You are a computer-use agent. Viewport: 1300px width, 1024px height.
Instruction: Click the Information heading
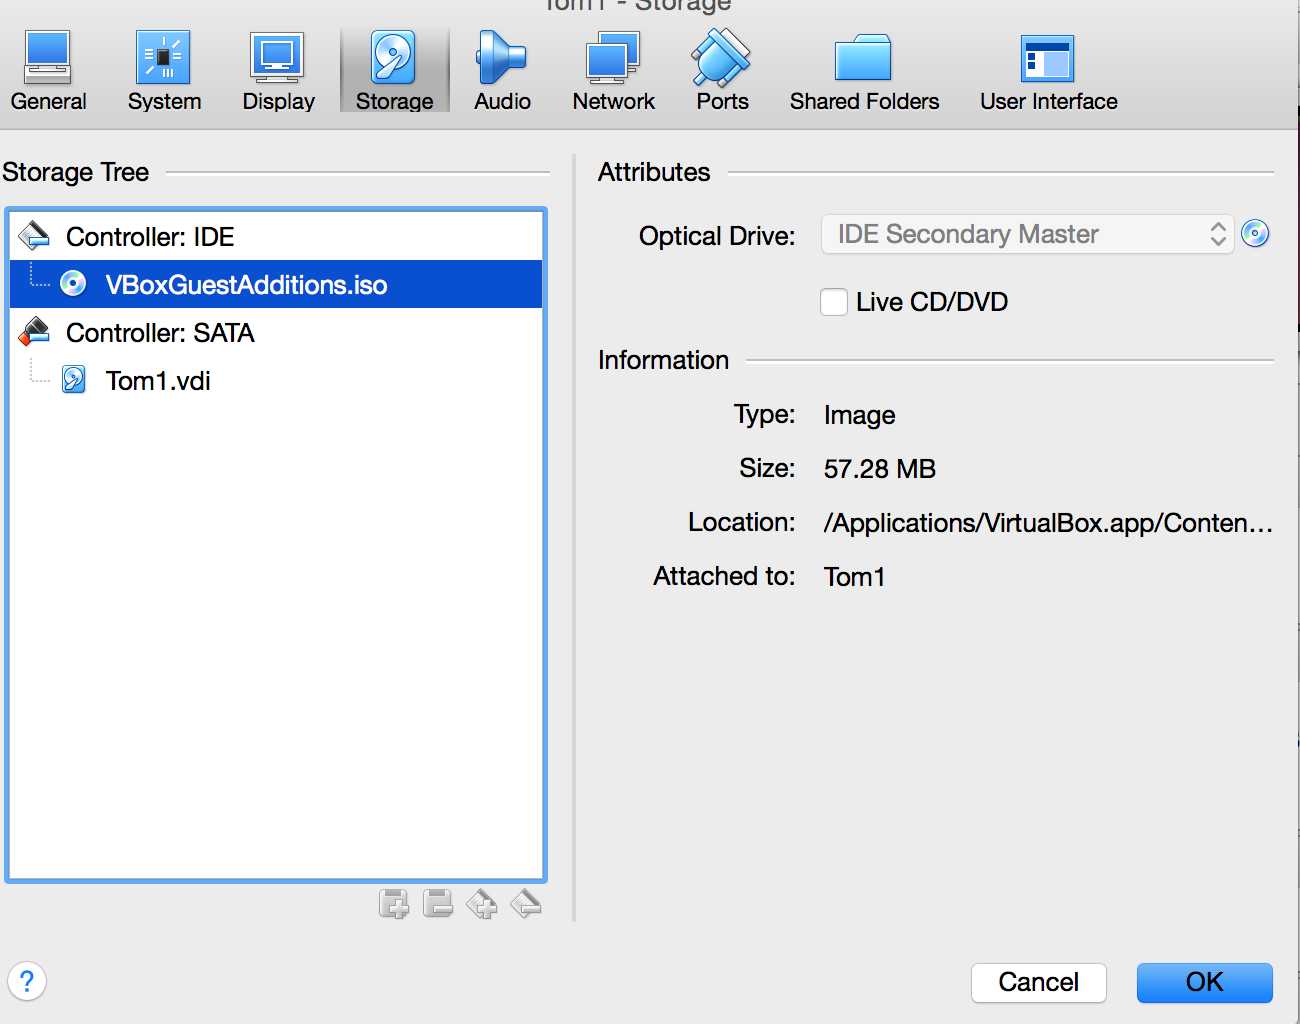click(x=663, y=360)
